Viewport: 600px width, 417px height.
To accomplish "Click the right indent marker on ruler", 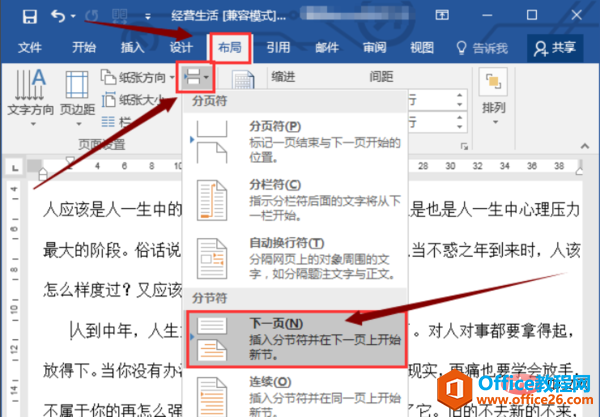I will click(580, 170).
